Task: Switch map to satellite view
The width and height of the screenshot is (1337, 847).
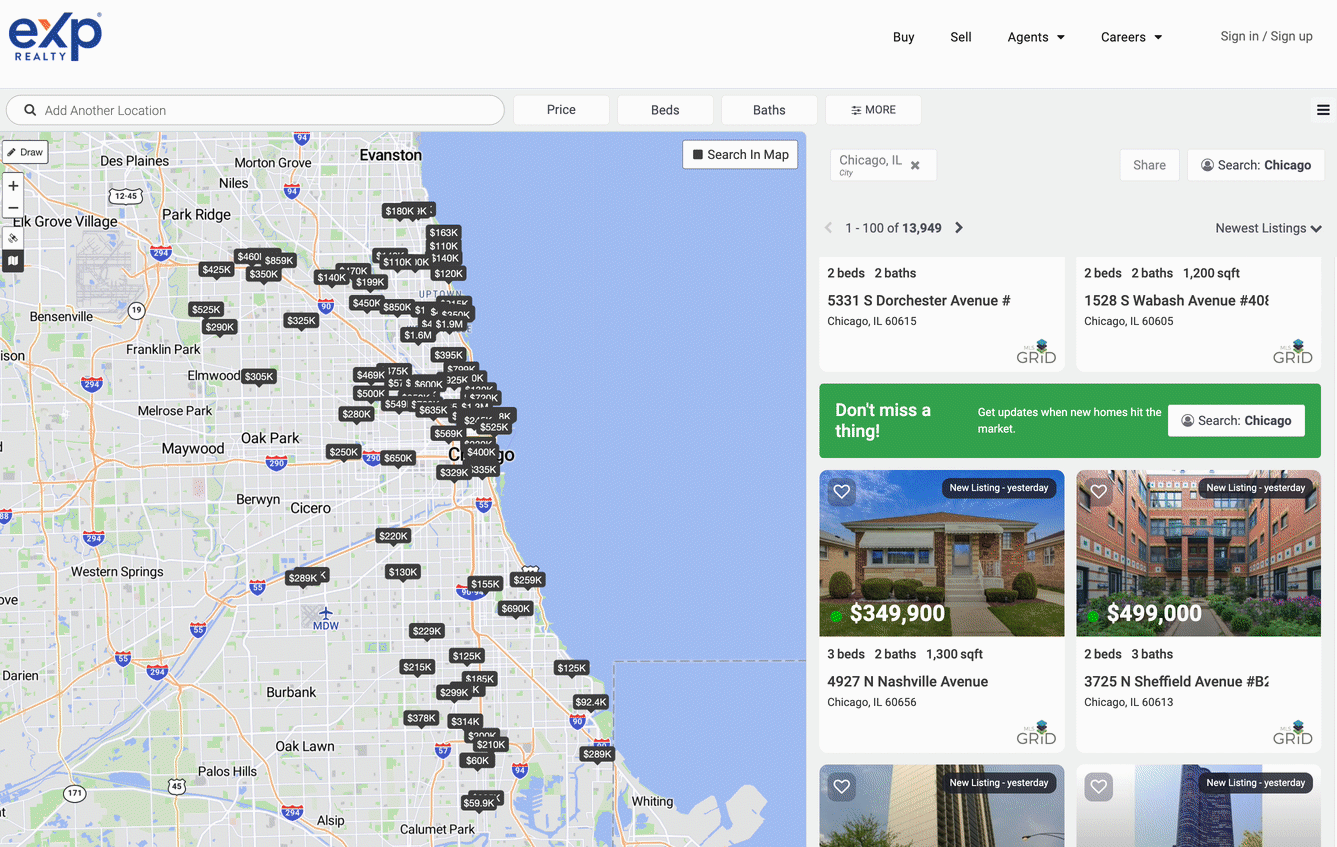Action: tap(13, 238)
